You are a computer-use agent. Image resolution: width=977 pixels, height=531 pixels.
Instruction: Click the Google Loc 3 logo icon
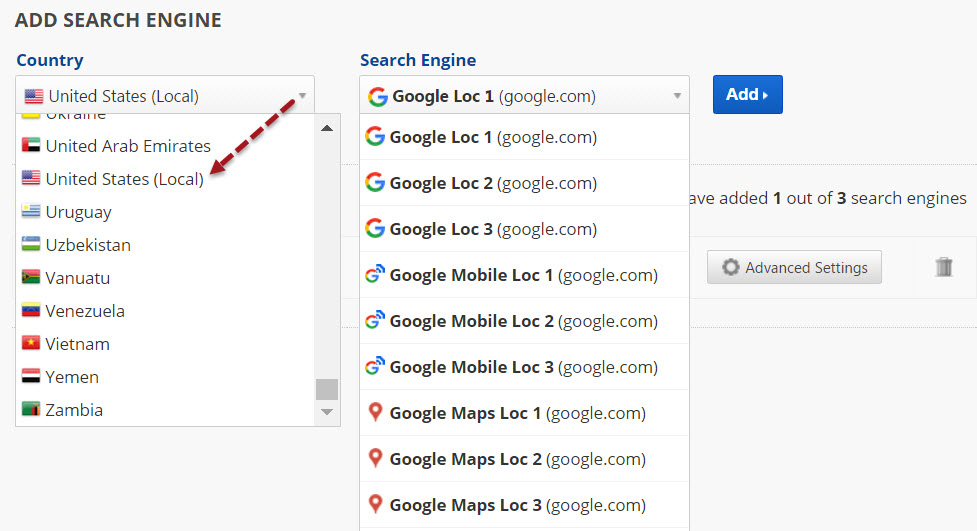click(x=375, y=229)
